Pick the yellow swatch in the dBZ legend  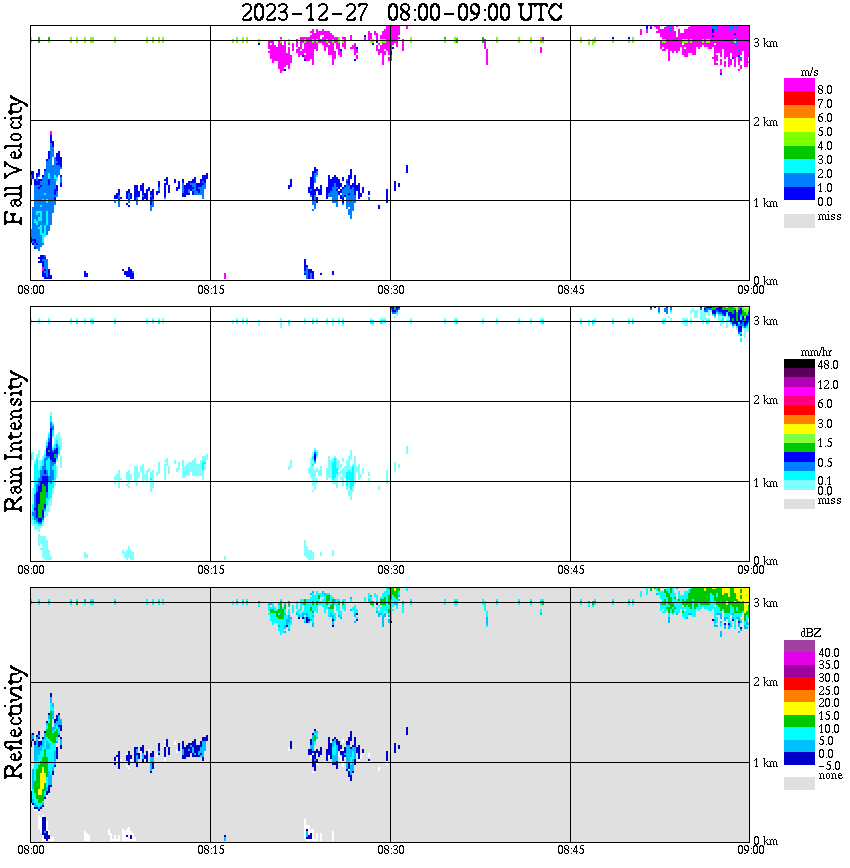[799, 709]
